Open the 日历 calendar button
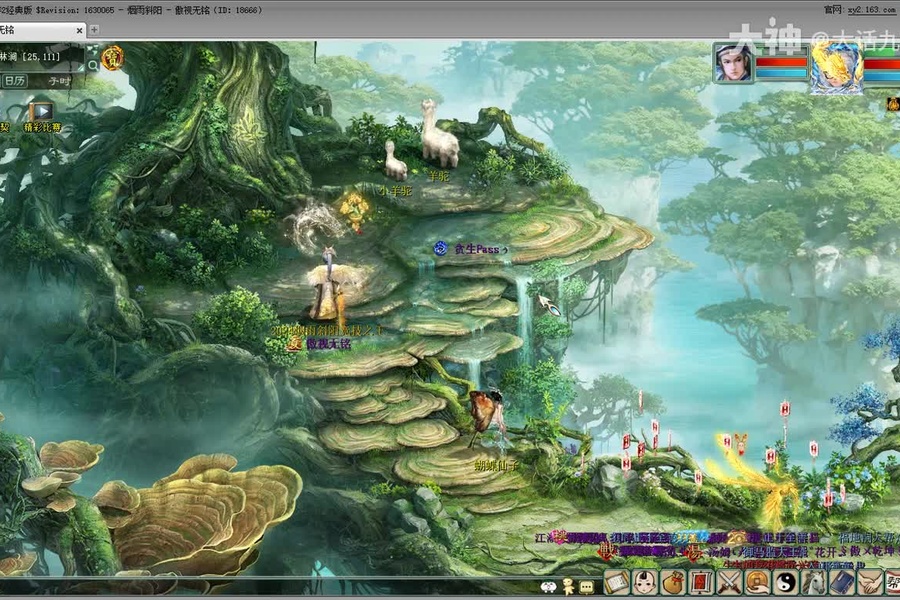The image size is (900, 600). click(x=15, y=81)
